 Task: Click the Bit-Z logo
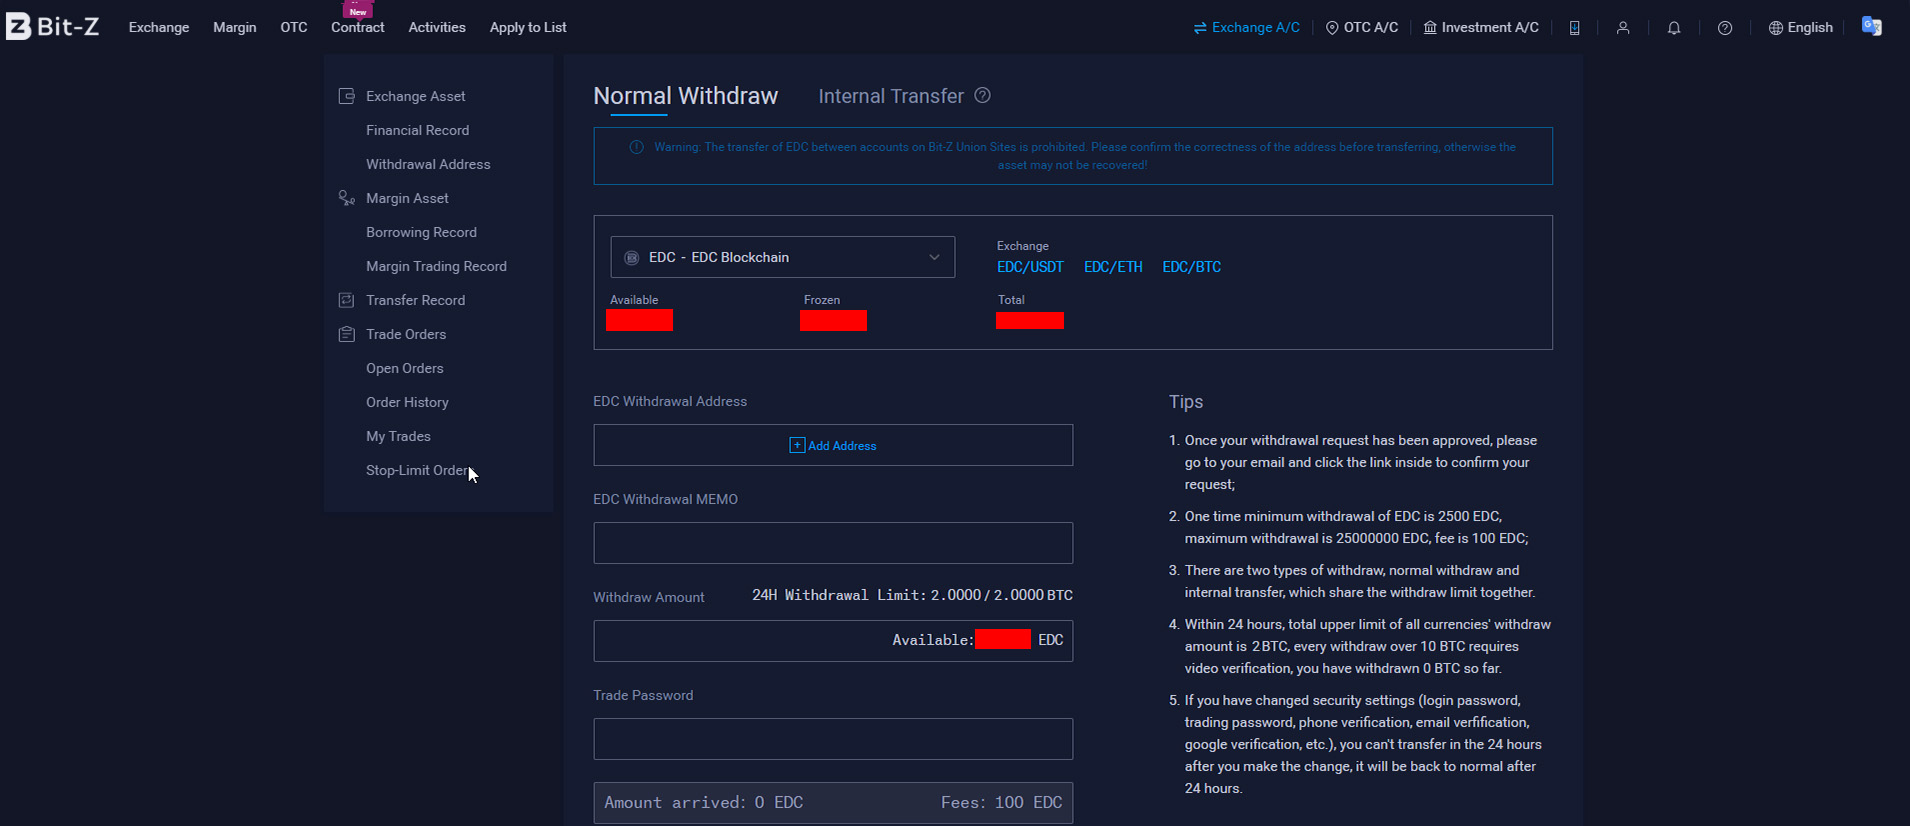pyautogui.click(x=53, y=27)
